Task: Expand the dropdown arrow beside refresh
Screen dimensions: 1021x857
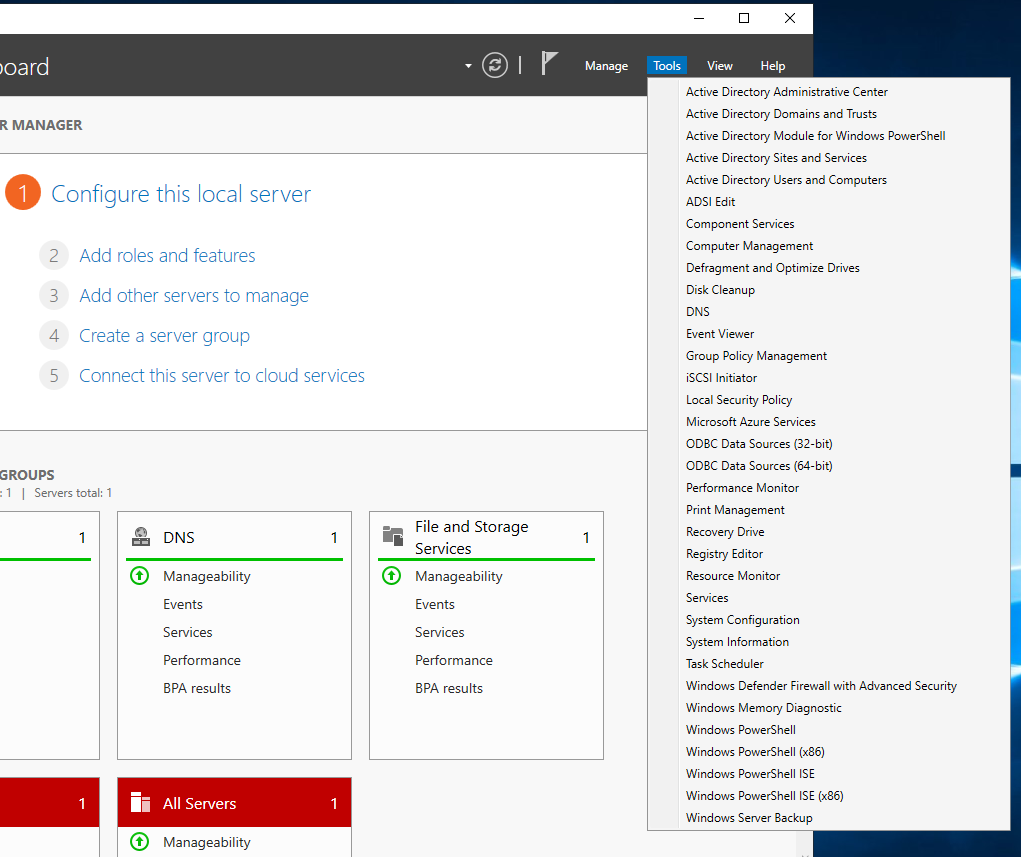Action: (468, 66)
